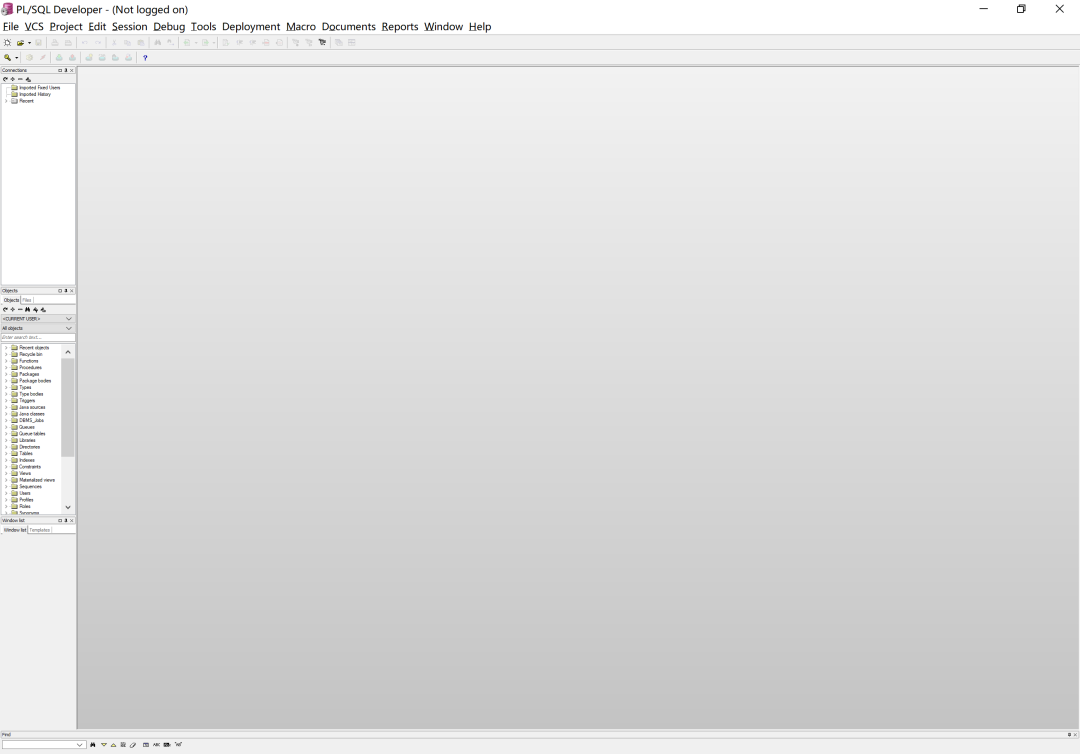The width and height of the screenshot is (1080, 754).
Task: Expand the Views folder node
Action: point(6,474)
